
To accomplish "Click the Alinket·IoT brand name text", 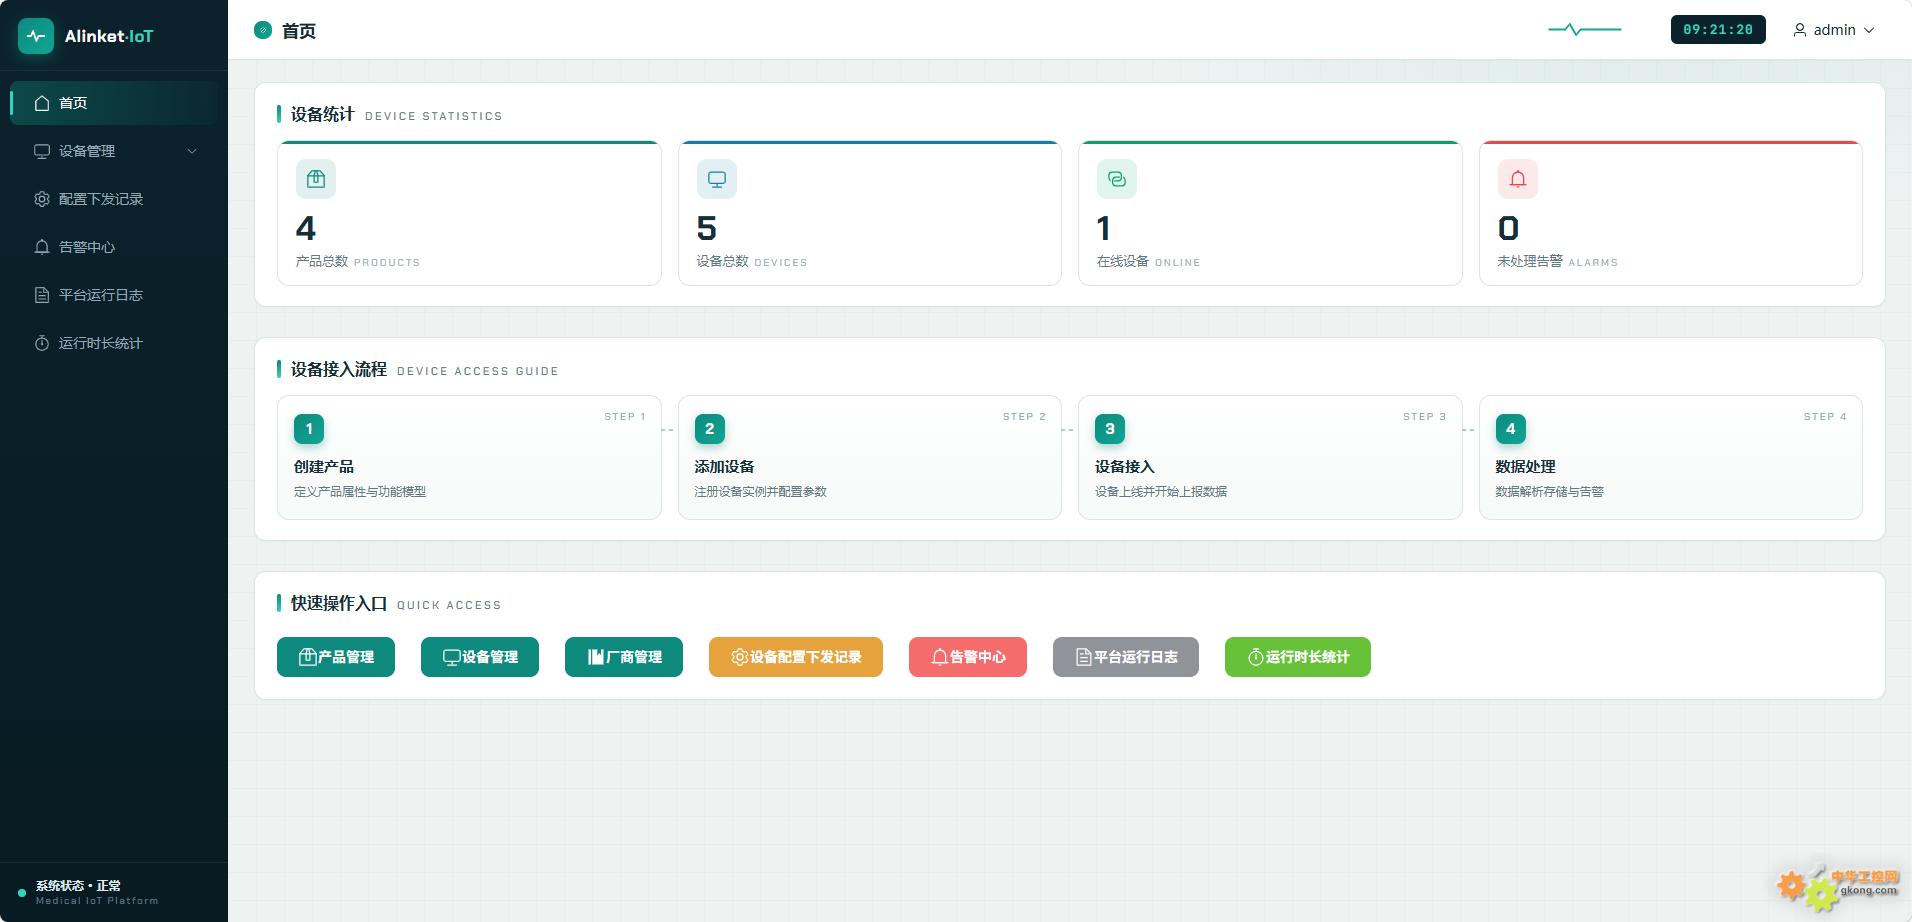I will [109, 36].
